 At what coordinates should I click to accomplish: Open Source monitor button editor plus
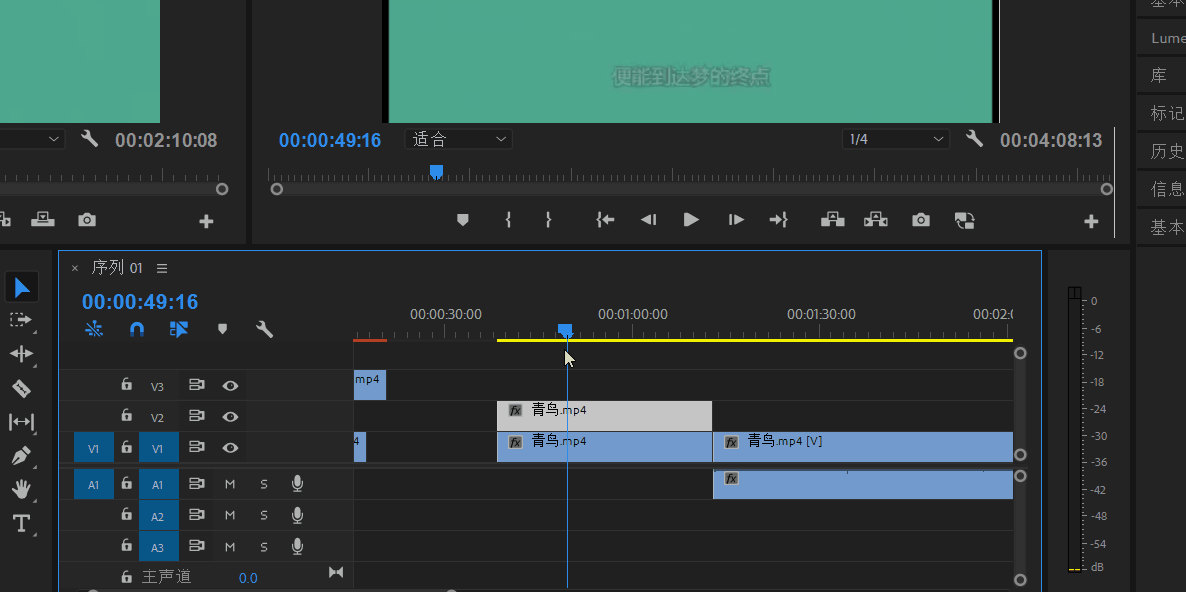click(206, 222)
